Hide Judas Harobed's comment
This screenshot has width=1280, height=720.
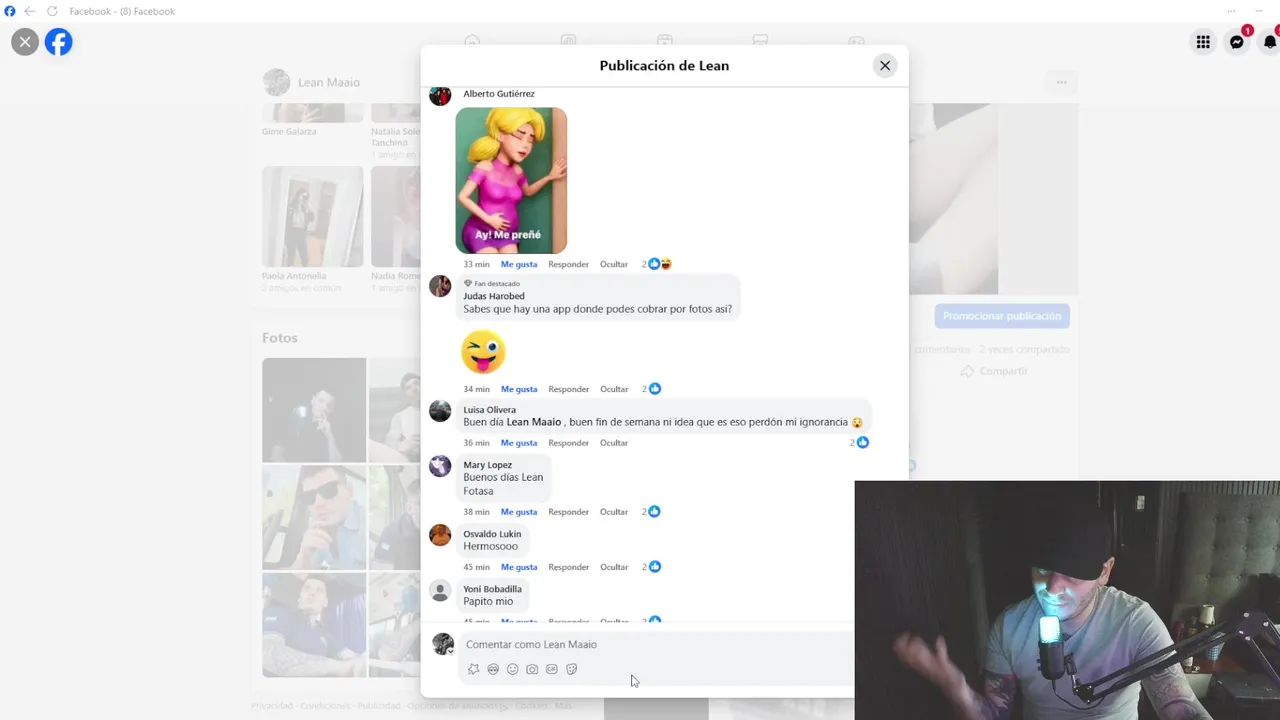614,389
